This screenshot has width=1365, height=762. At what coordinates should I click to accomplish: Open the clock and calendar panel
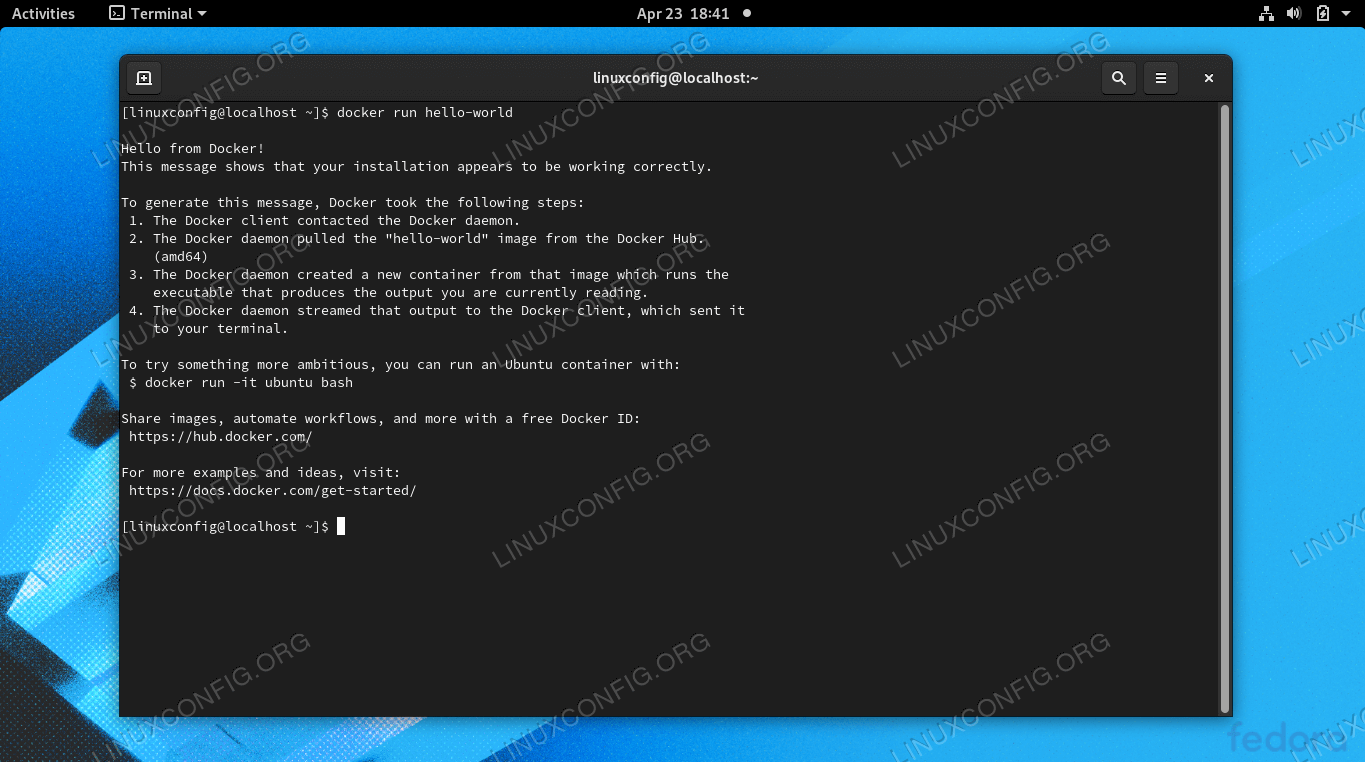[683, 13]
